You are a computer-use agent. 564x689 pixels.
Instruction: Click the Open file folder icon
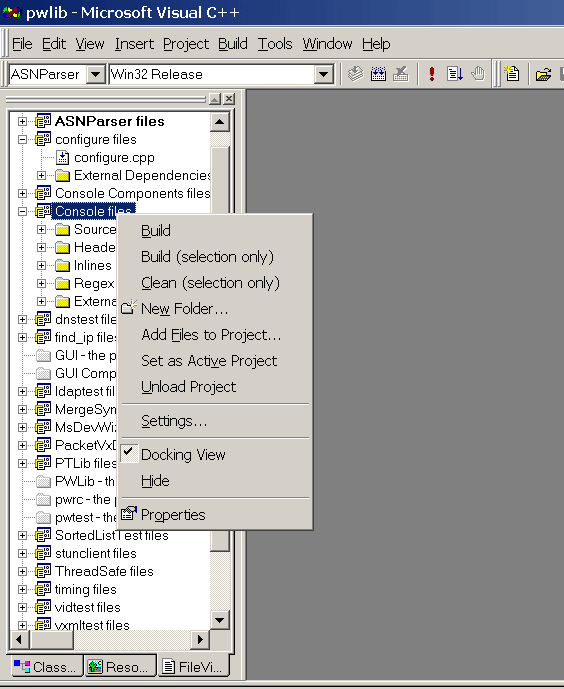pyautogui.click(x=543, y=74)
